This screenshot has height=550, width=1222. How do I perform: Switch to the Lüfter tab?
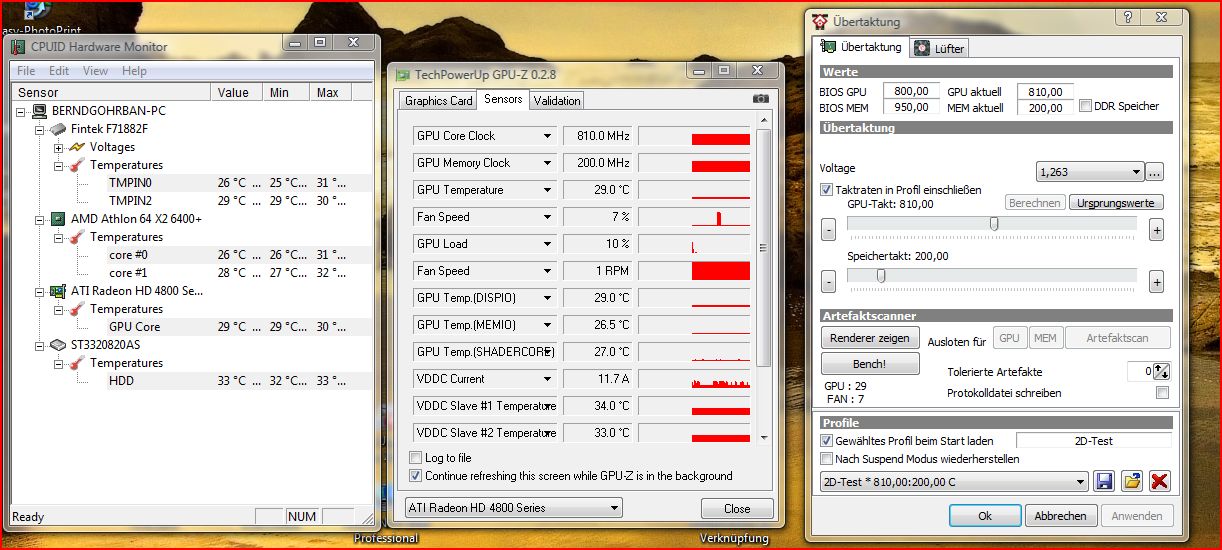(x=938, y=48)
